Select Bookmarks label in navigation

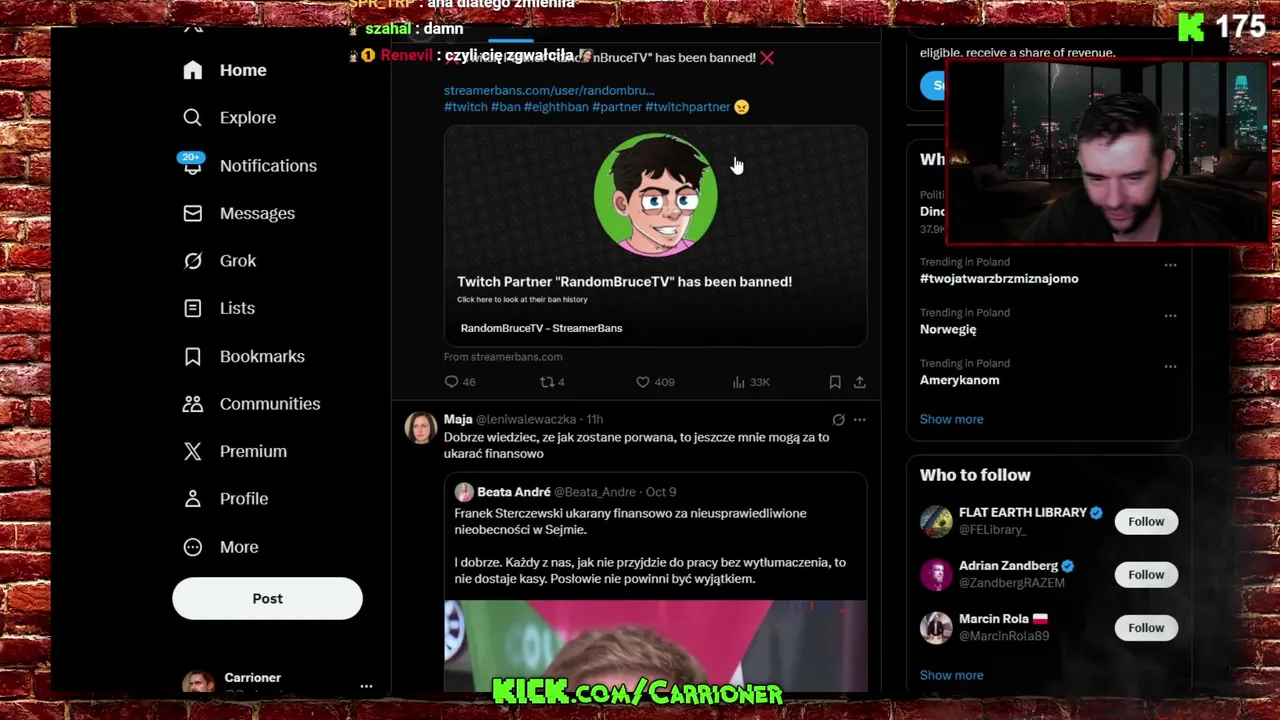point(262,356)
